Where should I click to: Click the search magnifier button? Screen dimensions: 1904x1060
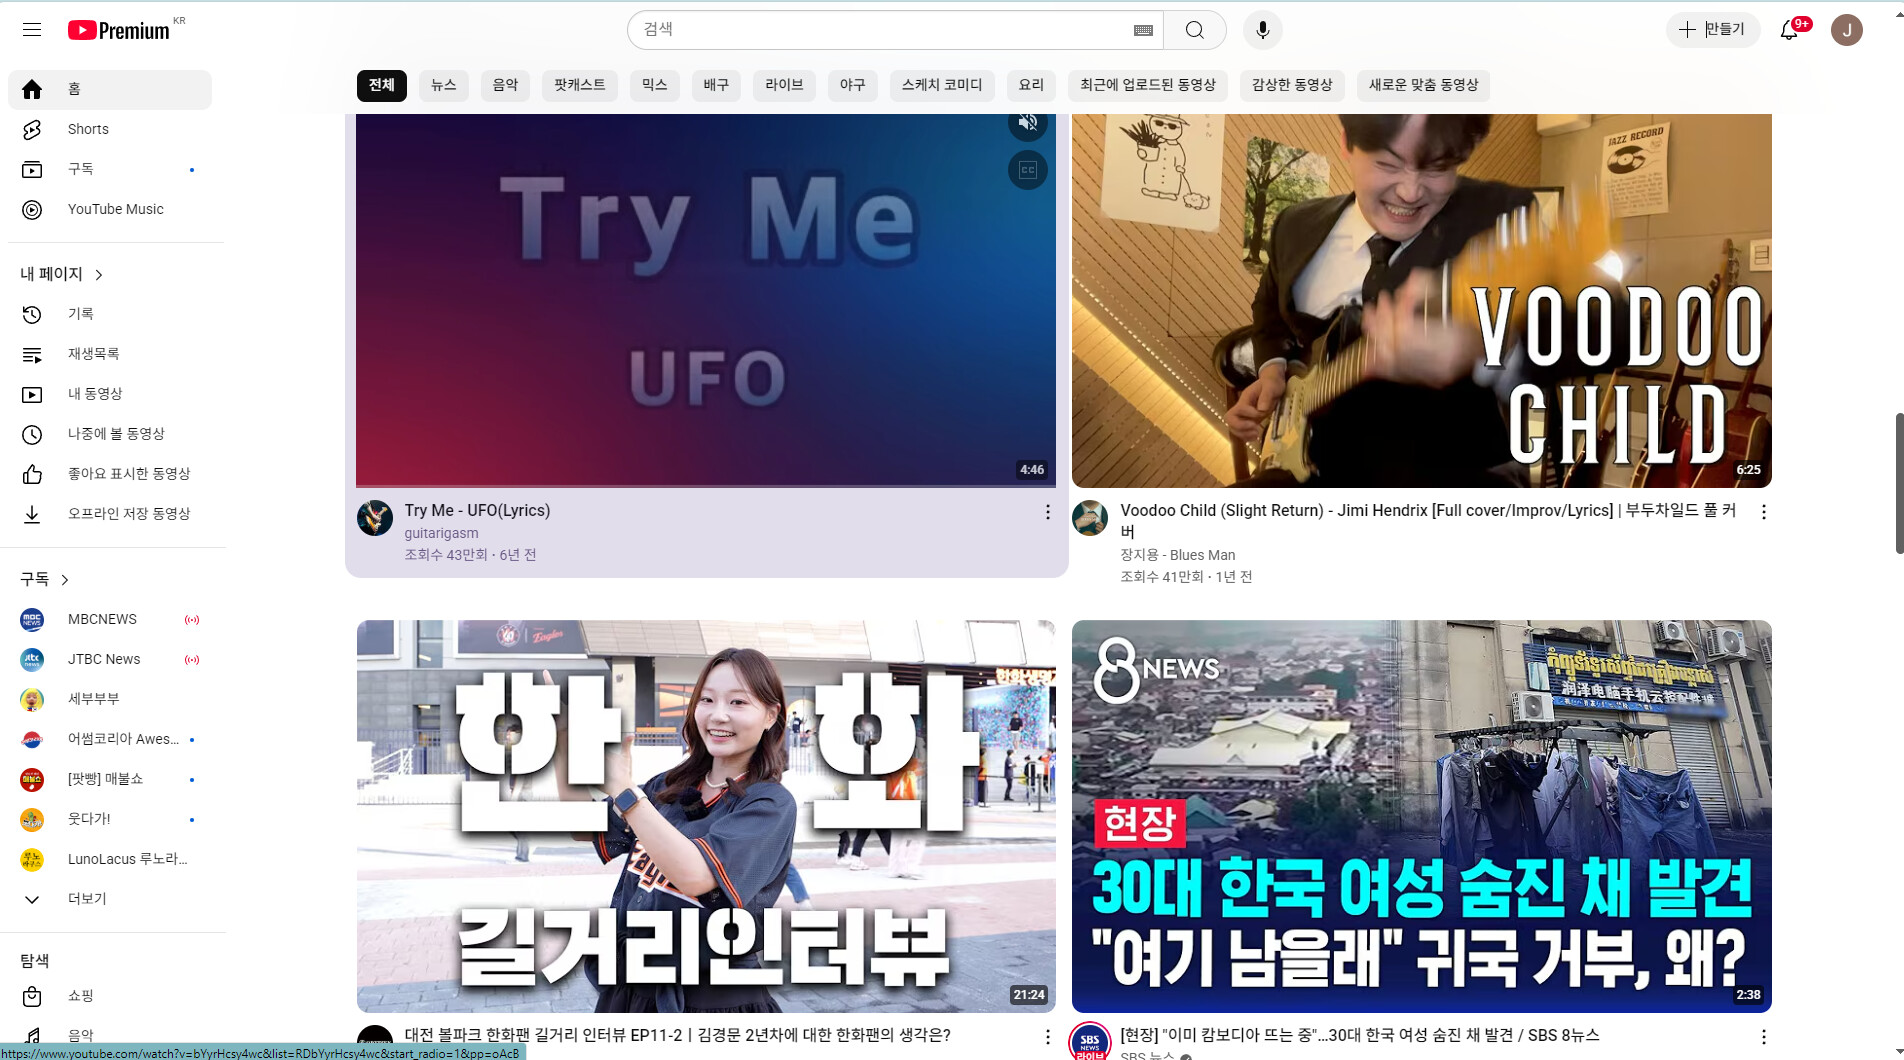[x=1194, y=30]
